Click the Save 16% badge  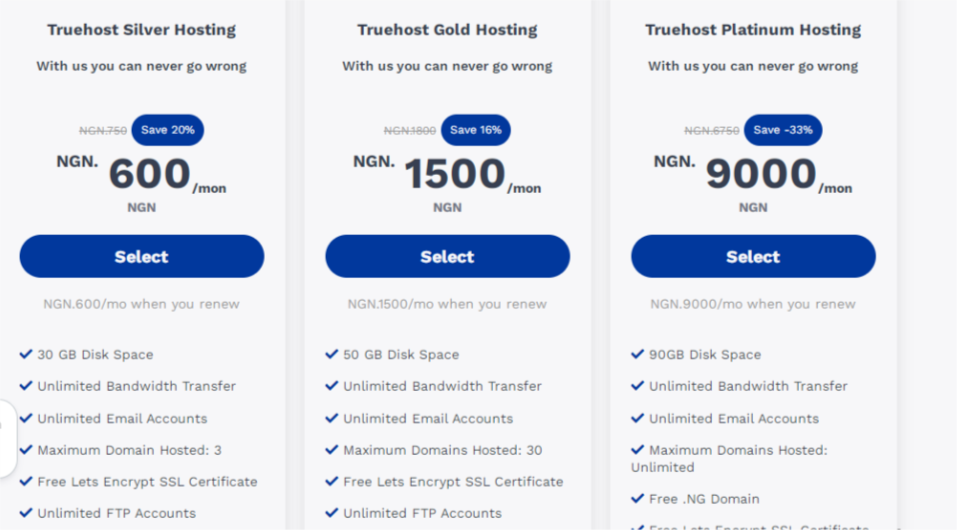coord(475,130)
